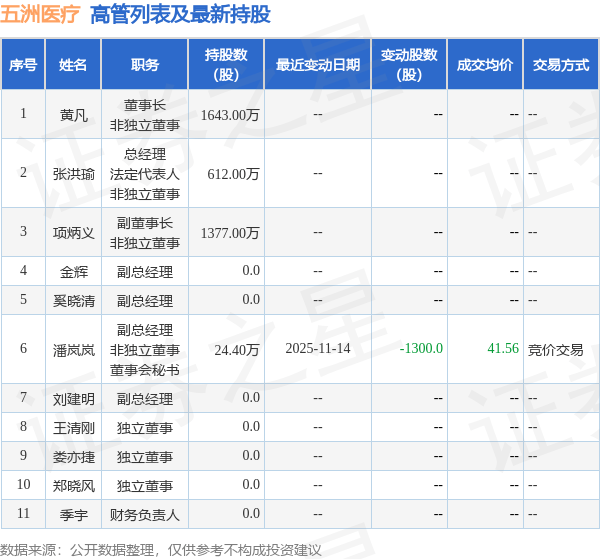This screenshot has height=559, width=600.
Task: Click the 612.00万 shareholding value
Action: coord(233,174)
